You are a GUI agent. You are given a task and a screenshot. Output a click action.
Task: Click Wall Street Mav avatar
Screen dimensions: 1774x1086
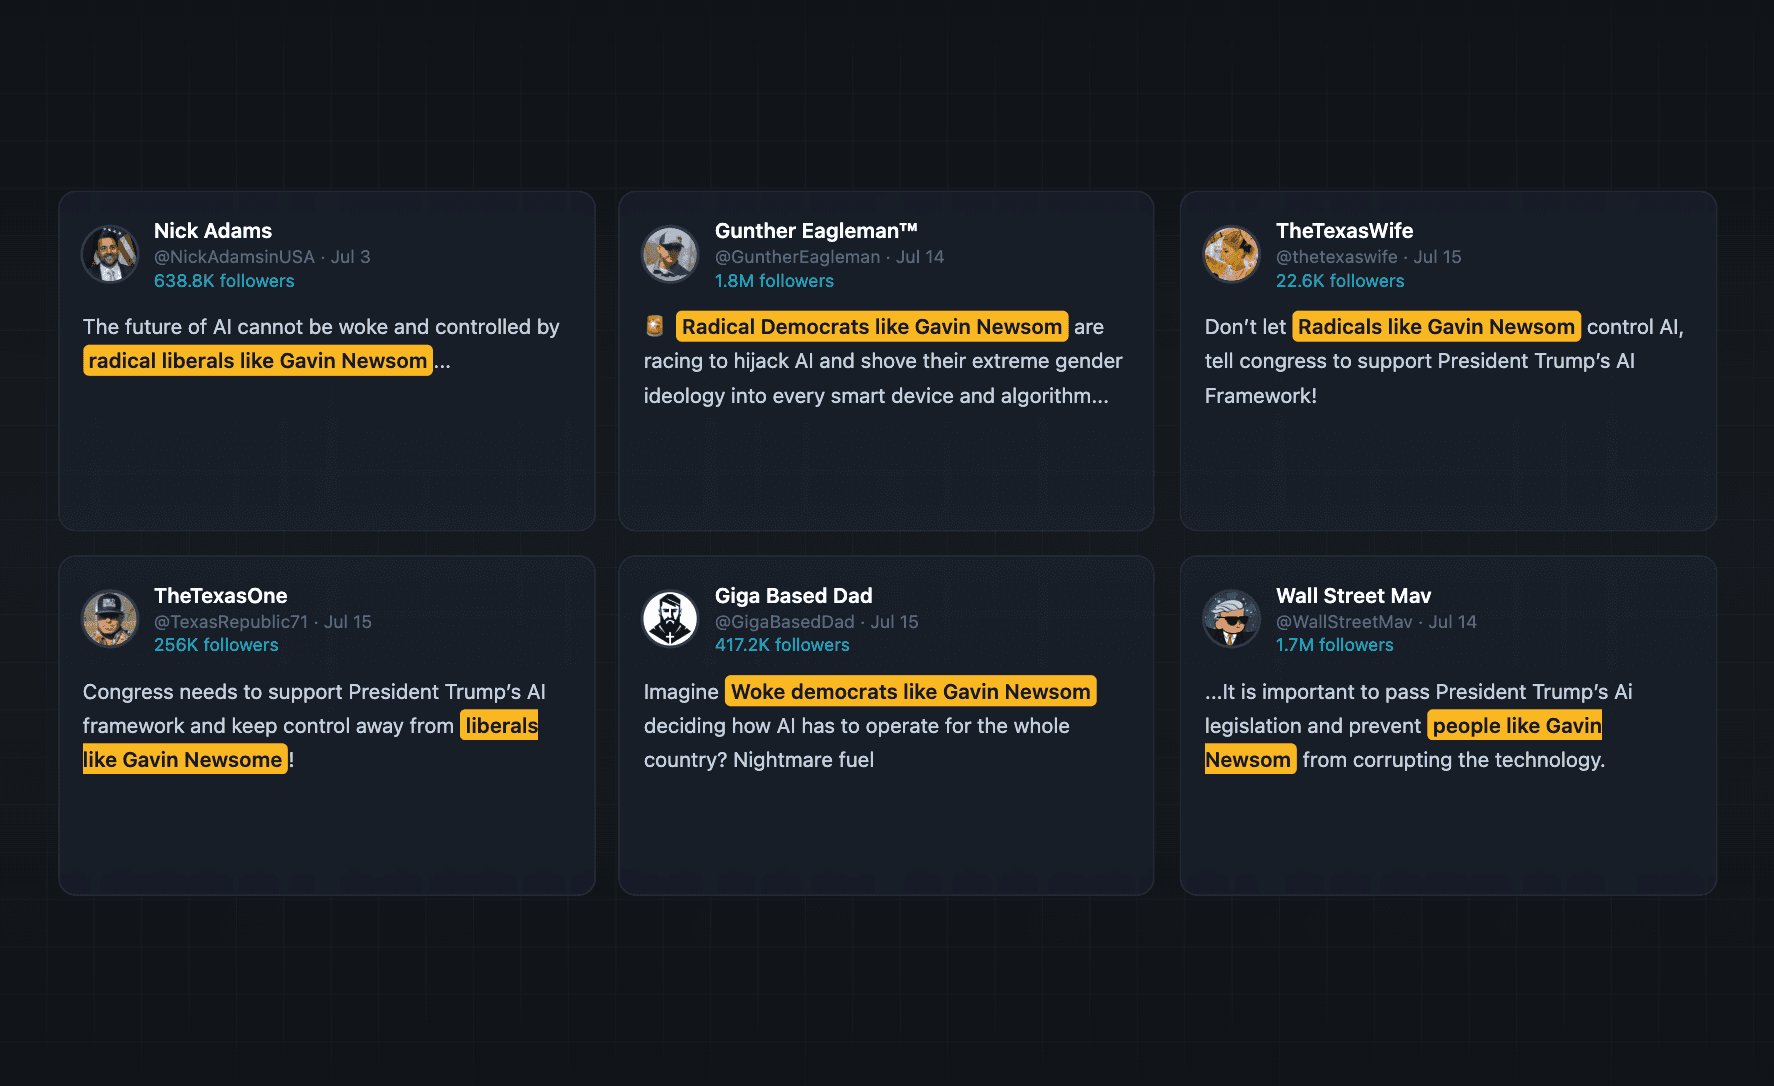pos(1232,619)
